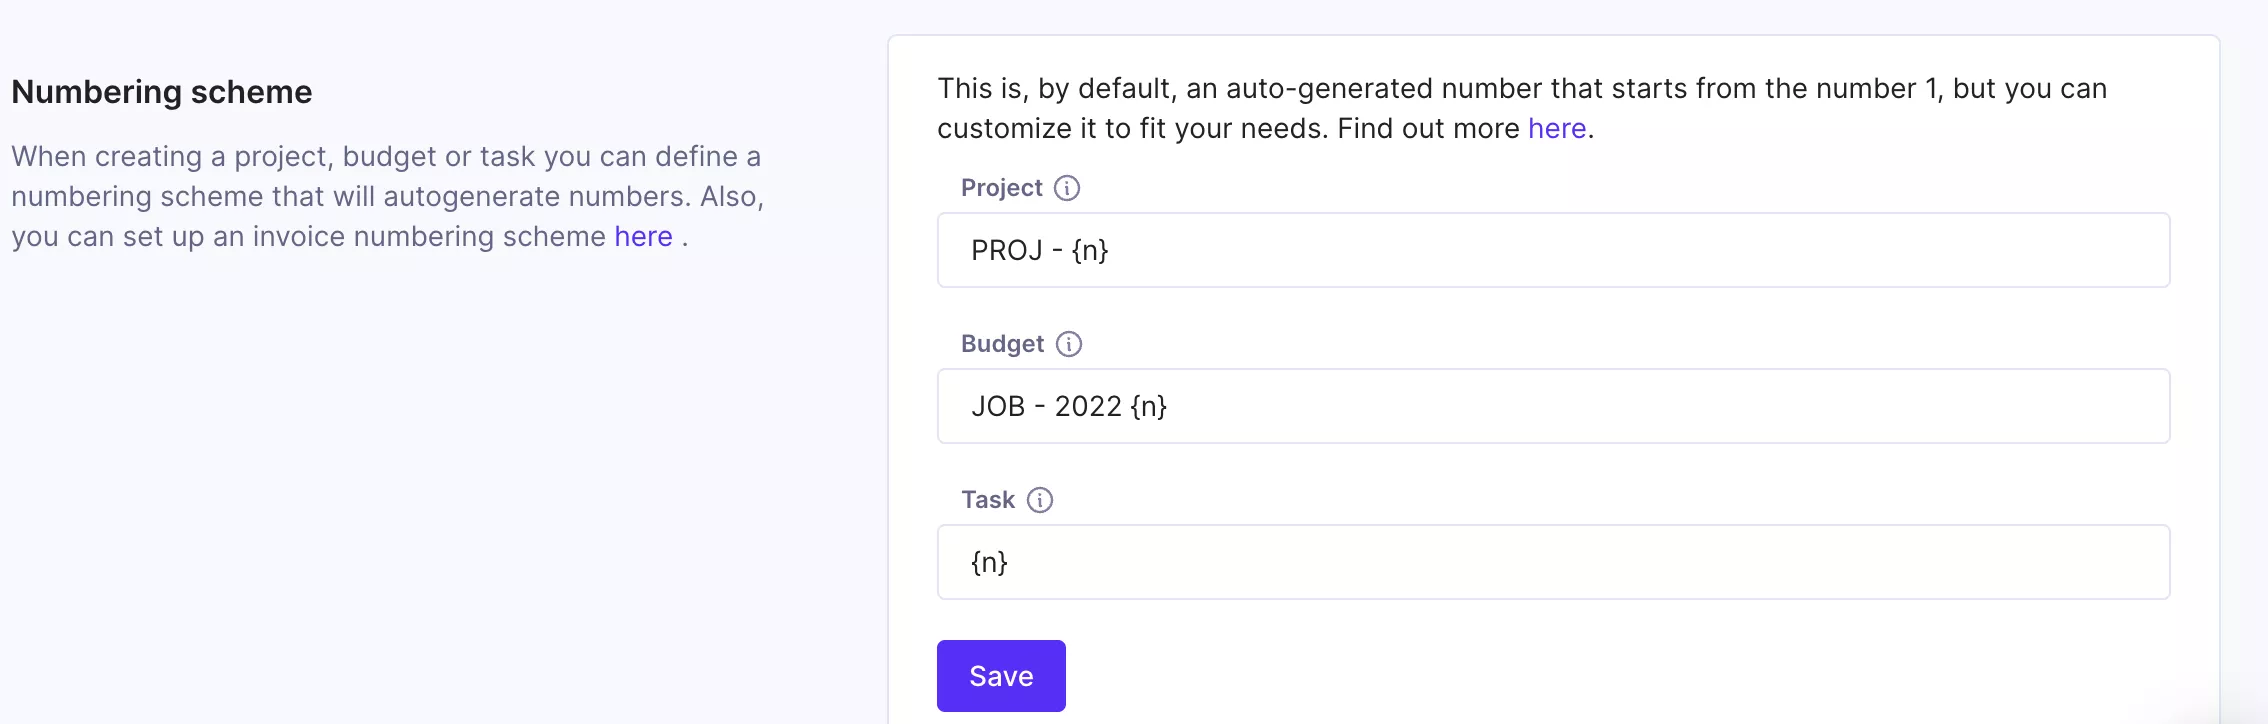The height and width of the screenshot is (724, 2268).
Task: Click the Budget field label
Action: point(1002,344)
